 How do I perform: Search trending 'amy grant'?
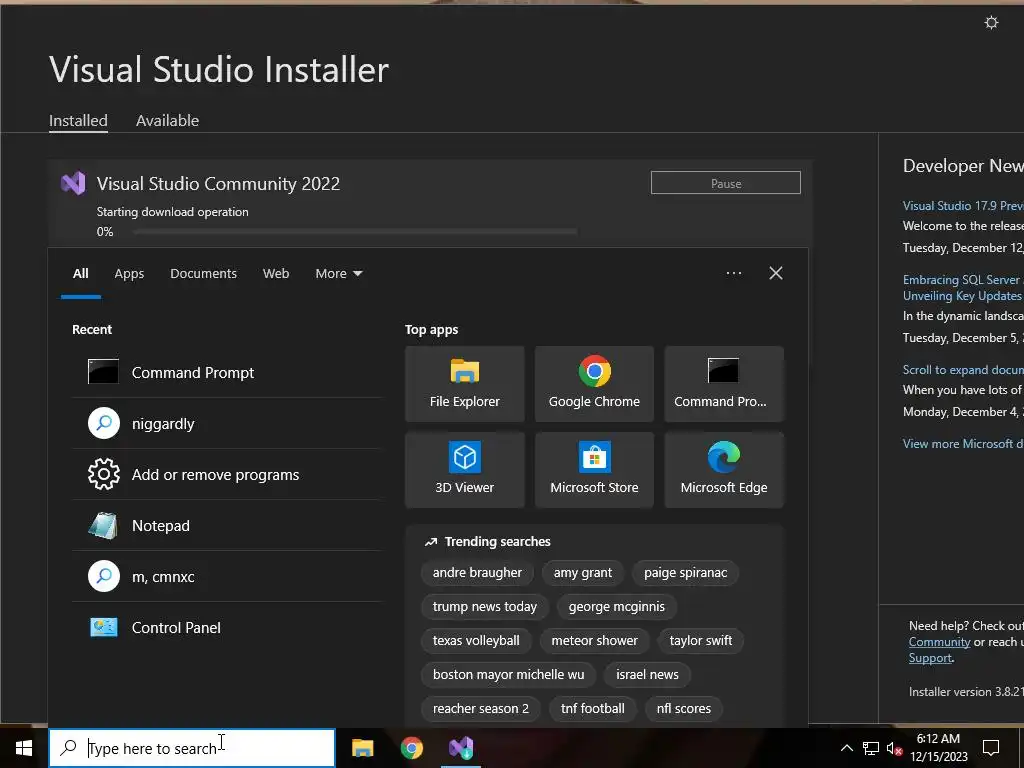[x=583, y=573]
